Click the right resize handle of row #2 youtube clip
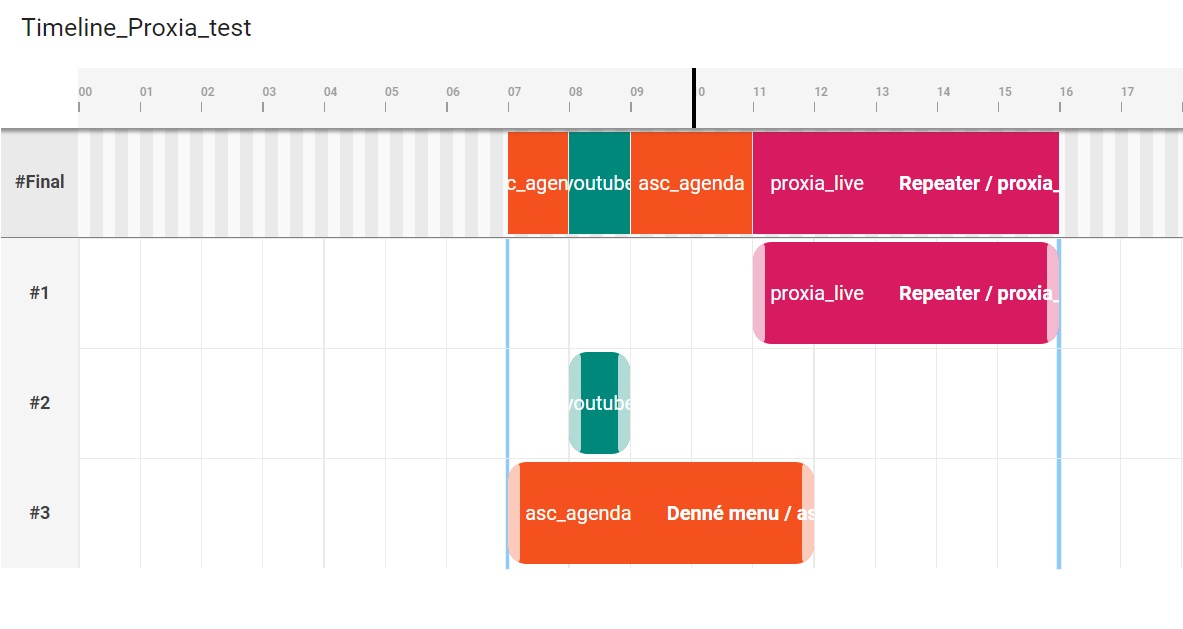Screen dimensions: 1183x629 pyautogui.click(x=624, y=403)
